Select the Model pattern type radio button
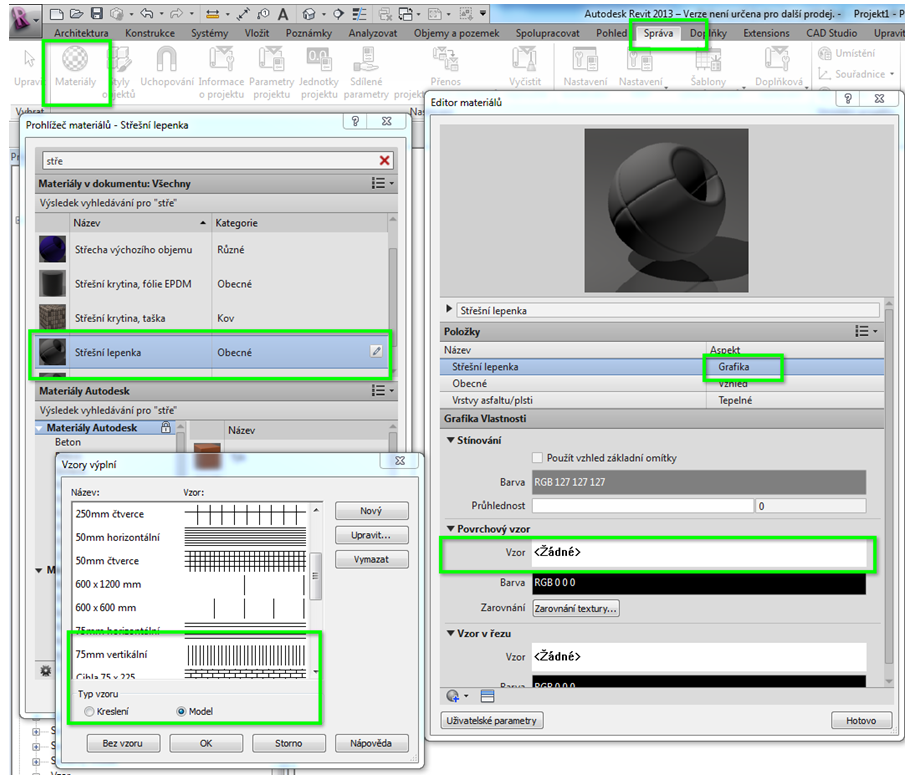The image size is (905, 779). (x=181, y=711)
